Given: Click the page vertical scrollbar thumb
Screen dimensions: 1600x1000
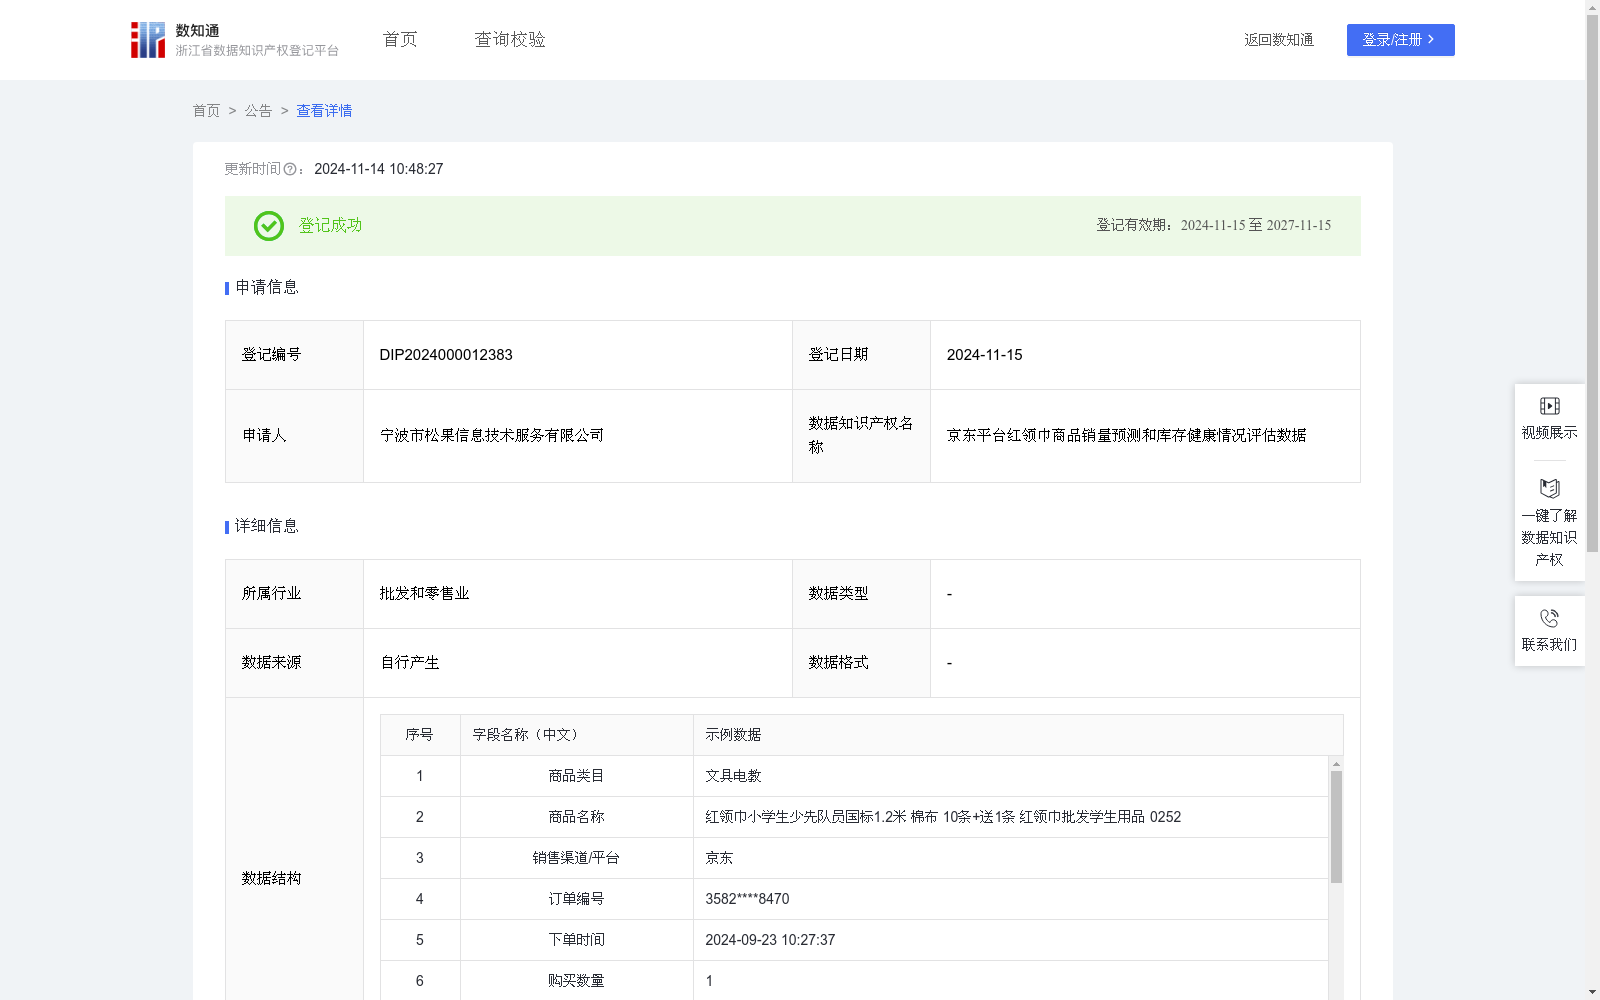Looking at the screenshot, I should coord(1592,283).
